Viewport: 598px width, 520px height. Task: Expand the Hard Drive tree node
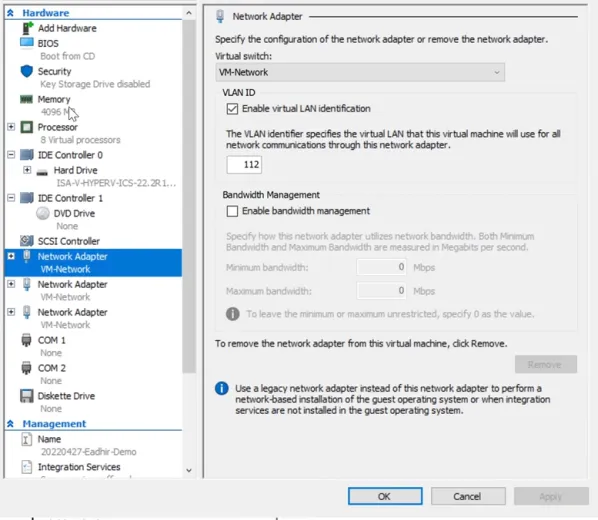coord(27,170)
